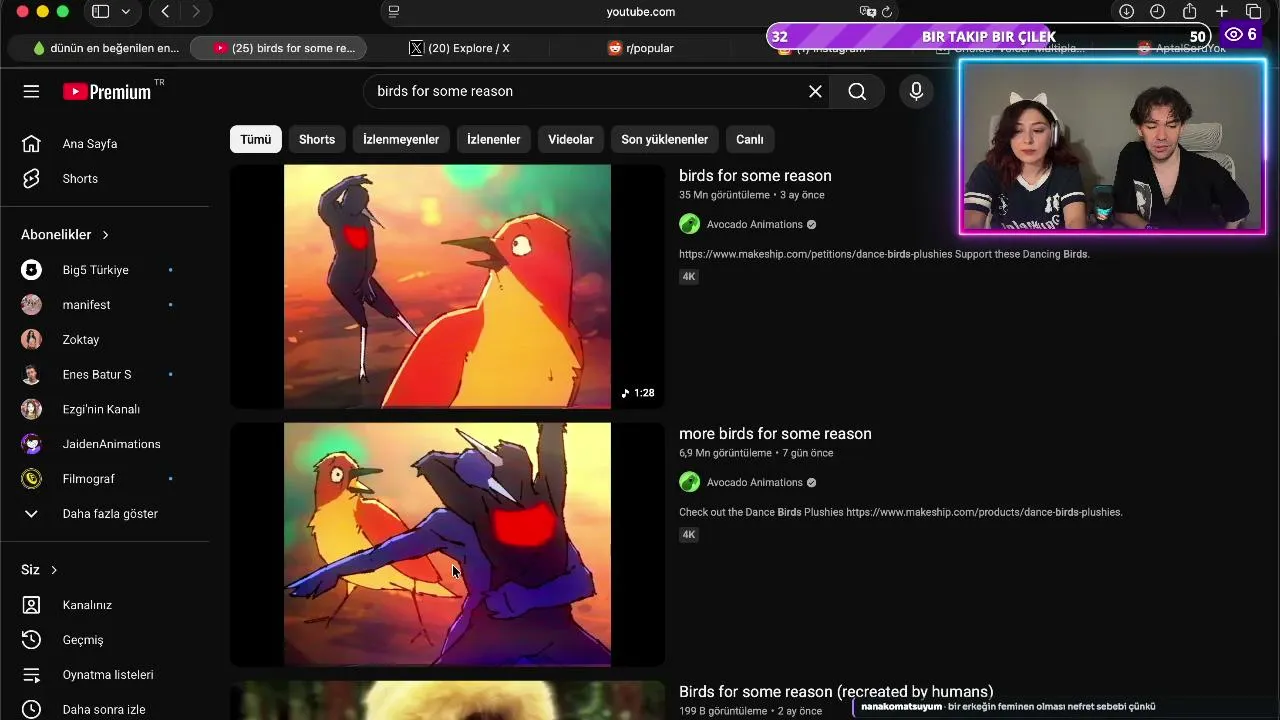Click 4K badge on 'birds for some reason'
The width and height of the screenshot is (1280, 720).
689,277
